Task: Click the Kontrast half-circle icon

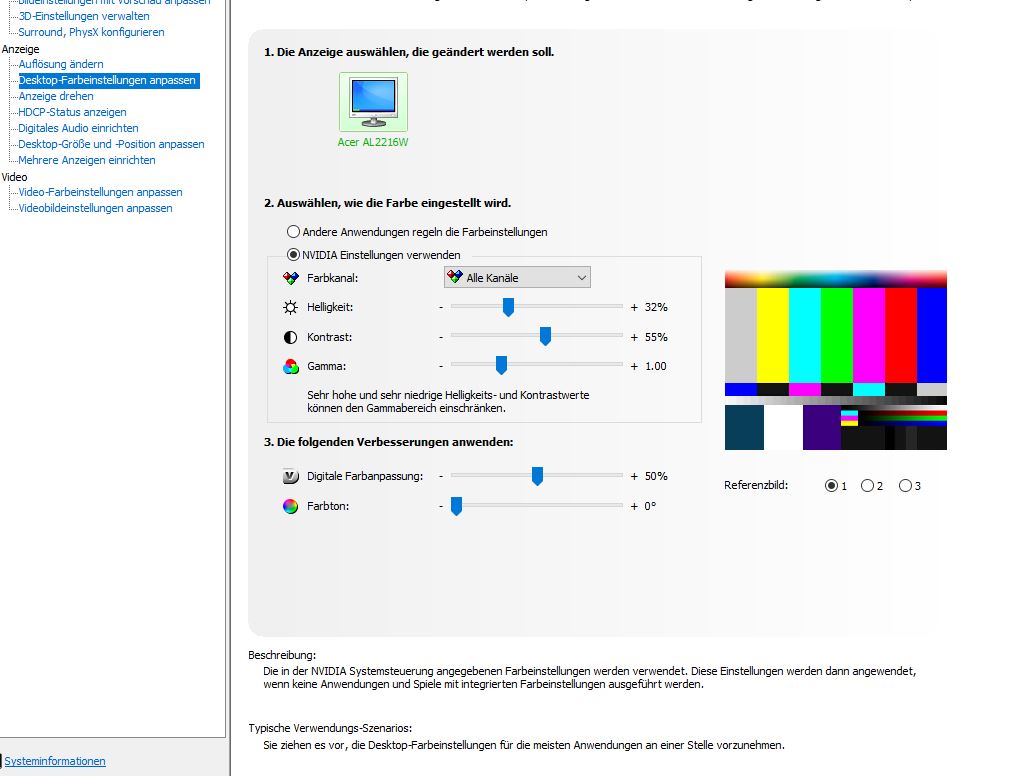Action: tap(290, 337)
